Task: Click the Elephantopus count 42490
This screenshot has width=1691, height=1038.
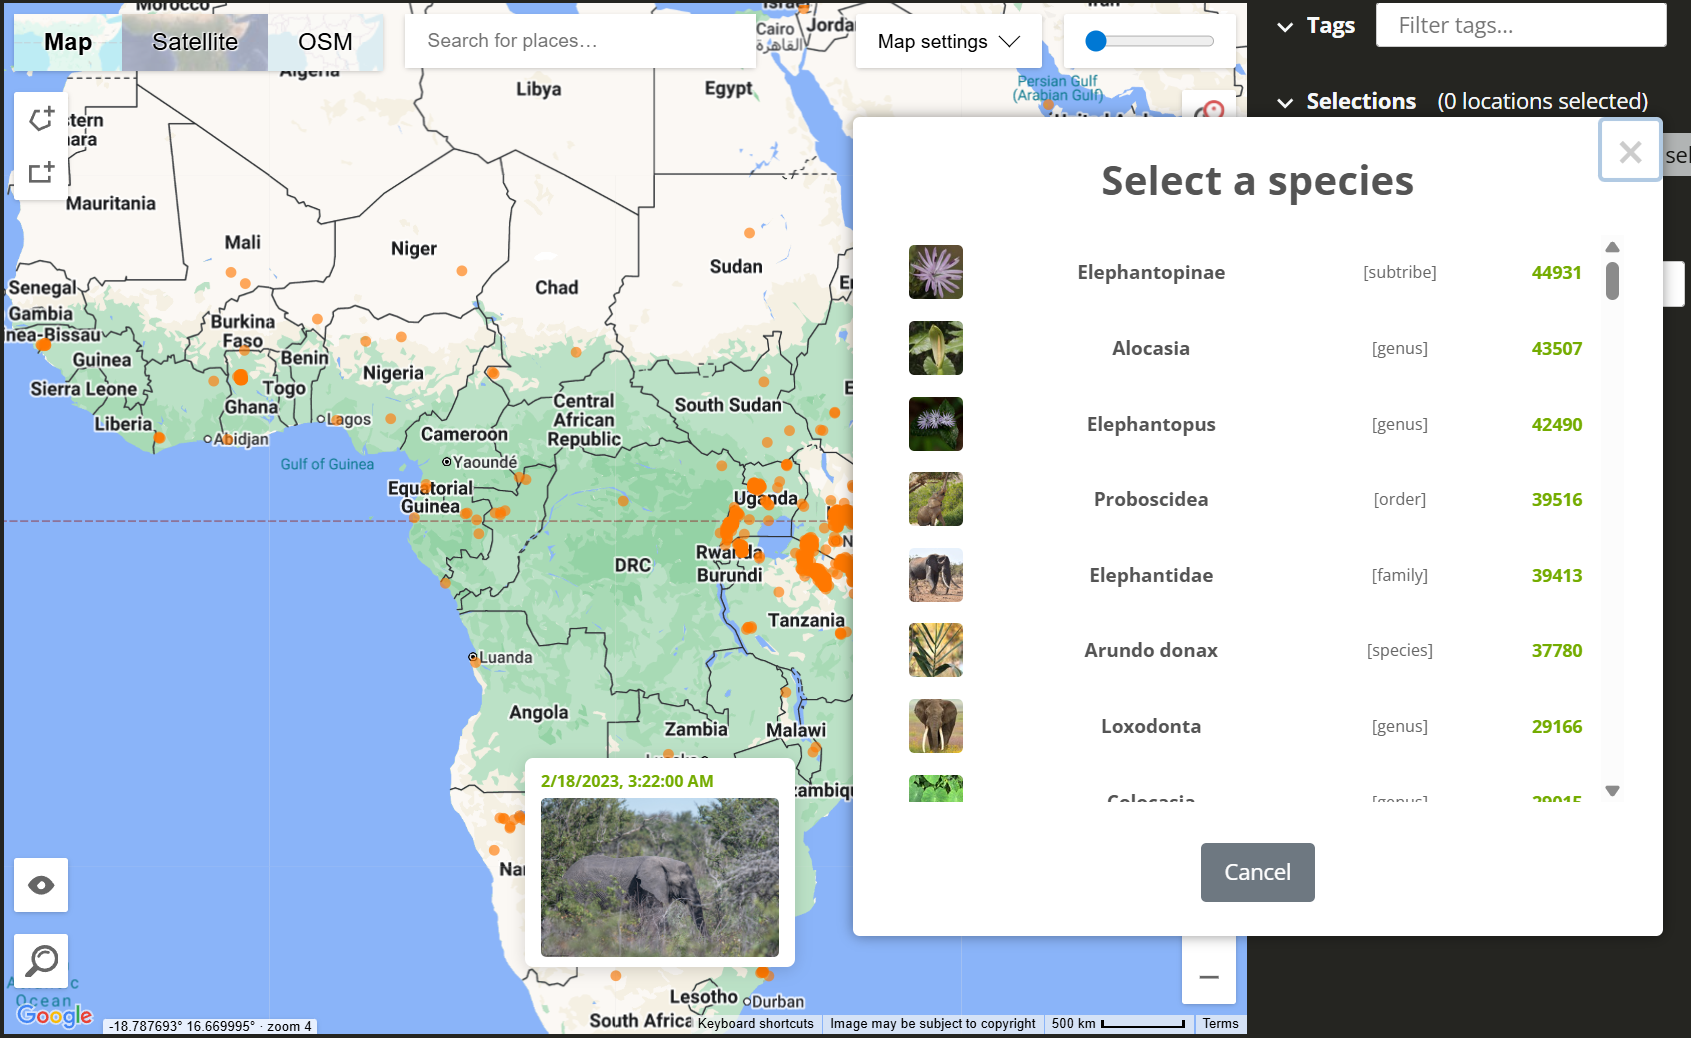Action: [x=1557, y=424]
